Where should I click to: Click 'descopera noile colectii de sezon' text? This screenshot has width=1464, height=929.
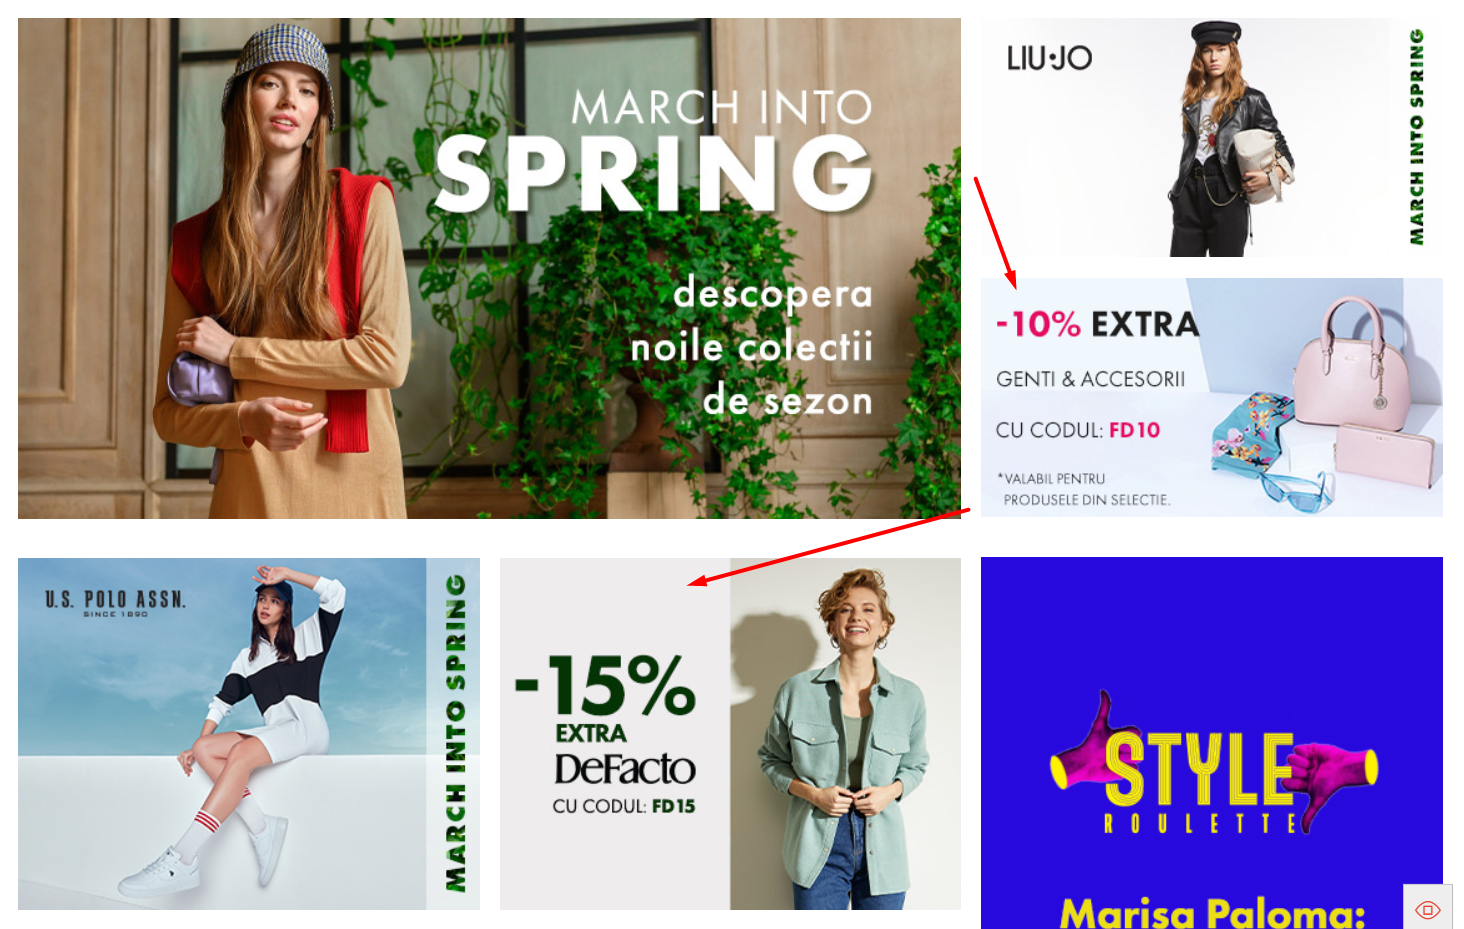[x=753, y=346]
